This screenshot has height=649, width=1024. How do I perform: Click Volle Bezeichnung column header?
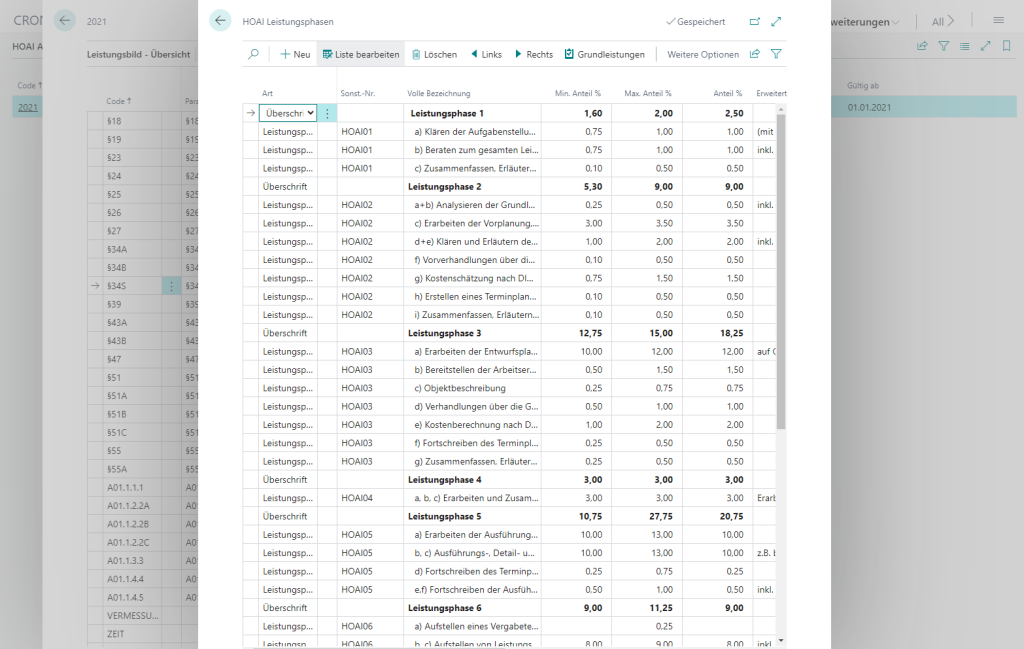(439, 93)
